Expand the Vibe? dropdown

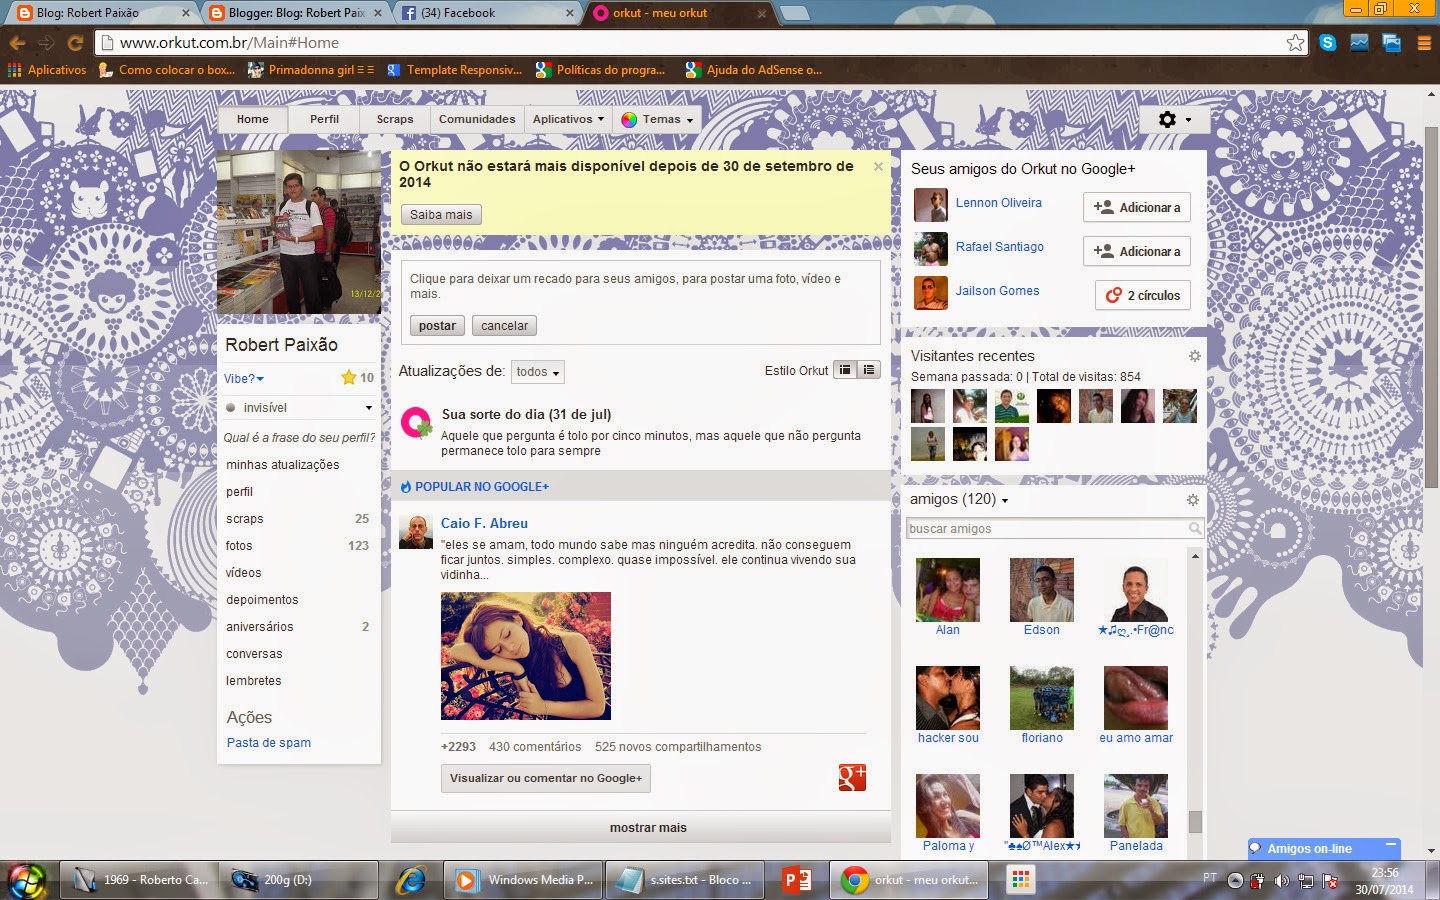point(244,378)
